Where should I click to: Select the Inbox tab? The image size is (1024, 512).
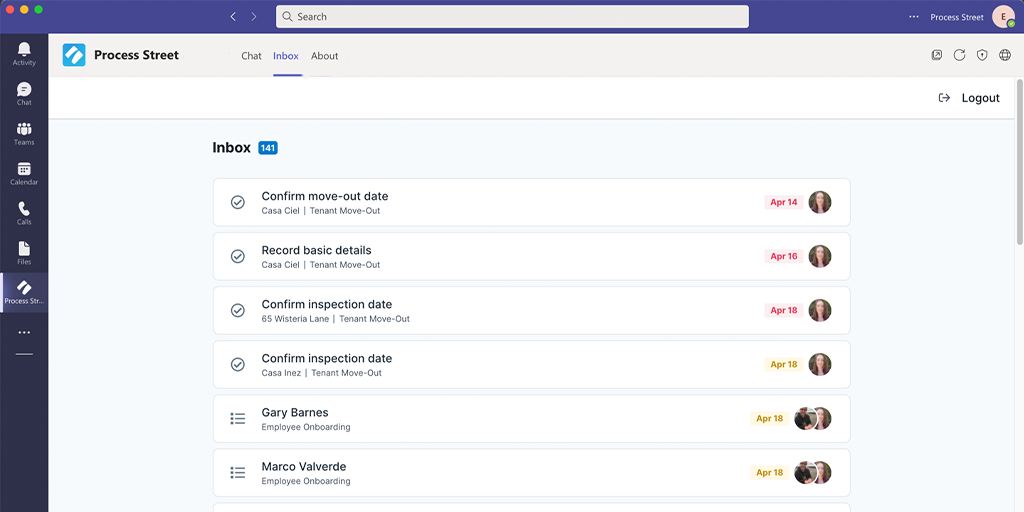click(286, 56)
